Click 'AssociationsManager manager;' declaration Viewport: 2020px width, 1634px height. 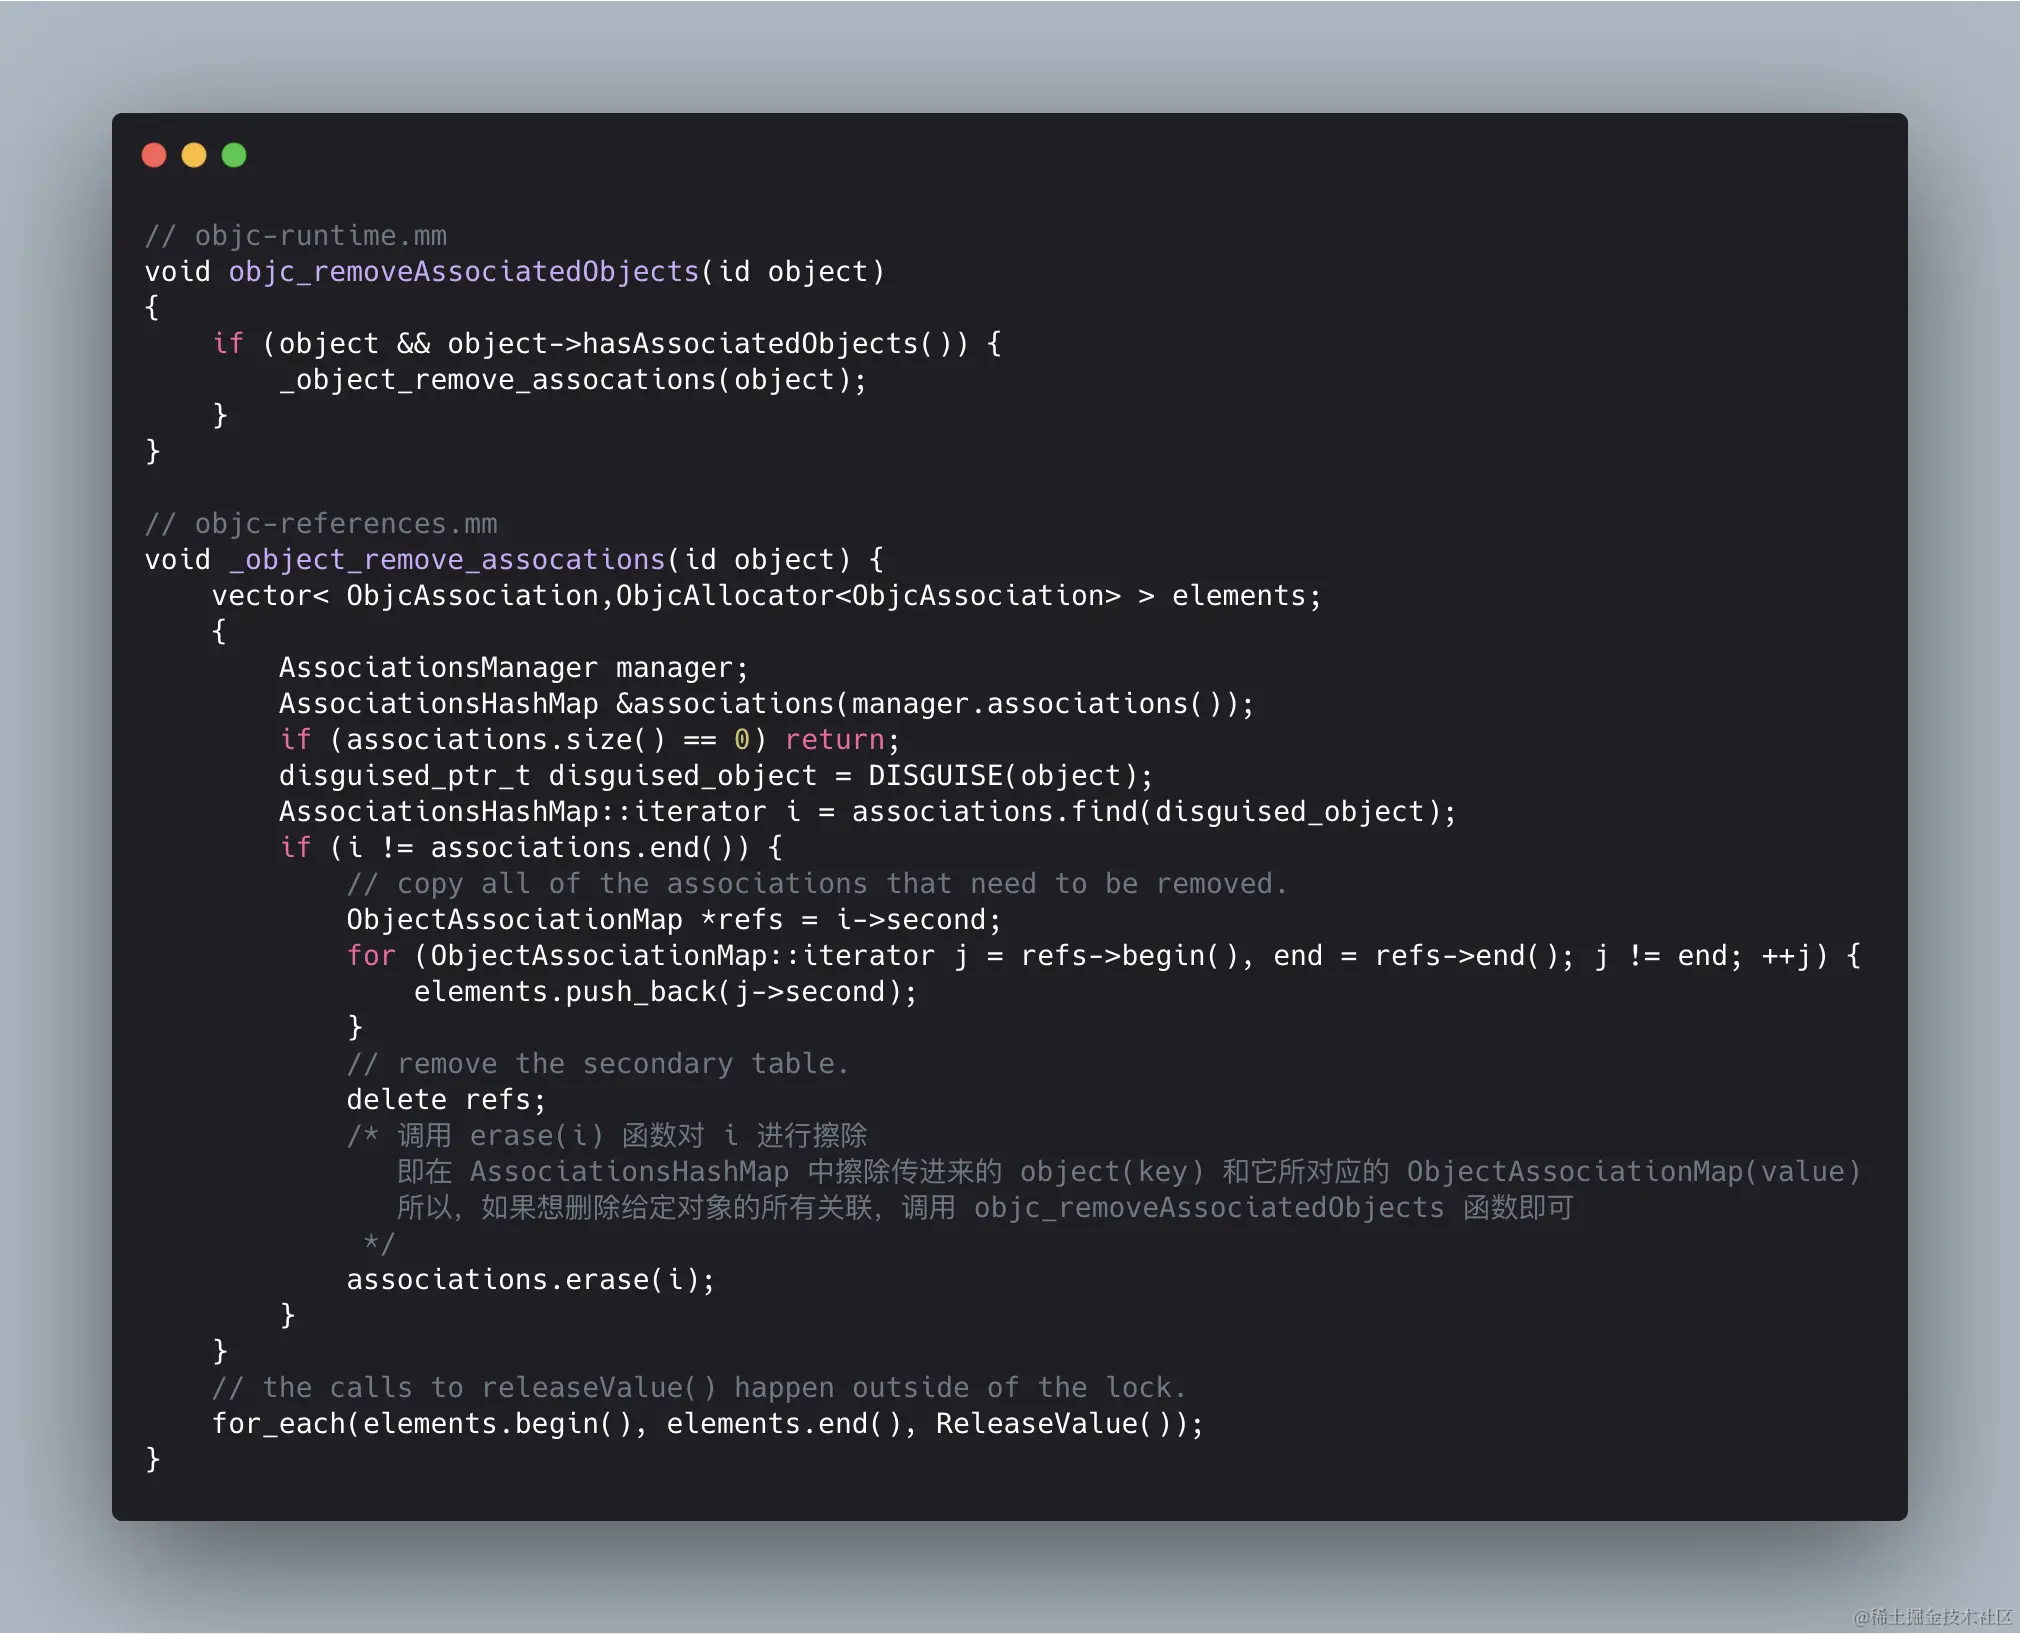tap(513, 668)
